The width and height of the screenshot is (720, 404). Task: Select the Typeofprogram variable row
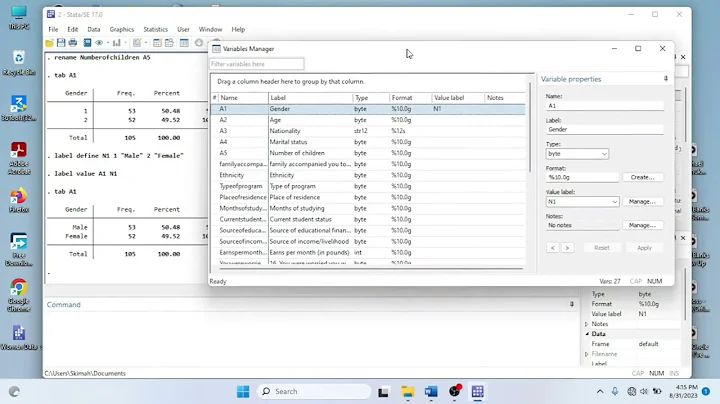click(368, 186)
